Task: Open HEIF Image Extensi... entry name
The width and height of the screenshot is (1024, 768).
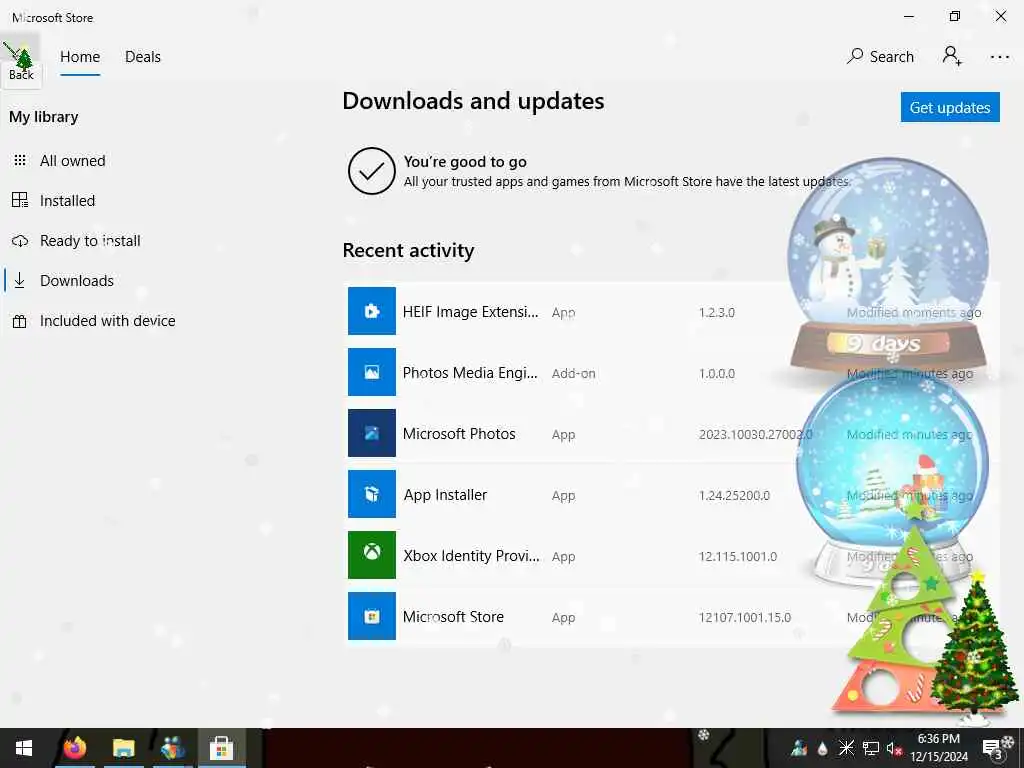Action: pos(470,312)
